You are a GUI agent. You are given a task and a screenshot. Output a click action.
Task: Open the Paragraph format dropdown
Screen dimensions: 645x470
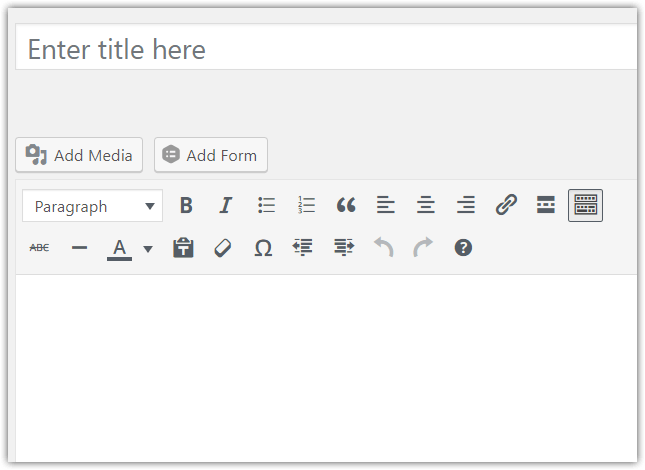[93, 206]
